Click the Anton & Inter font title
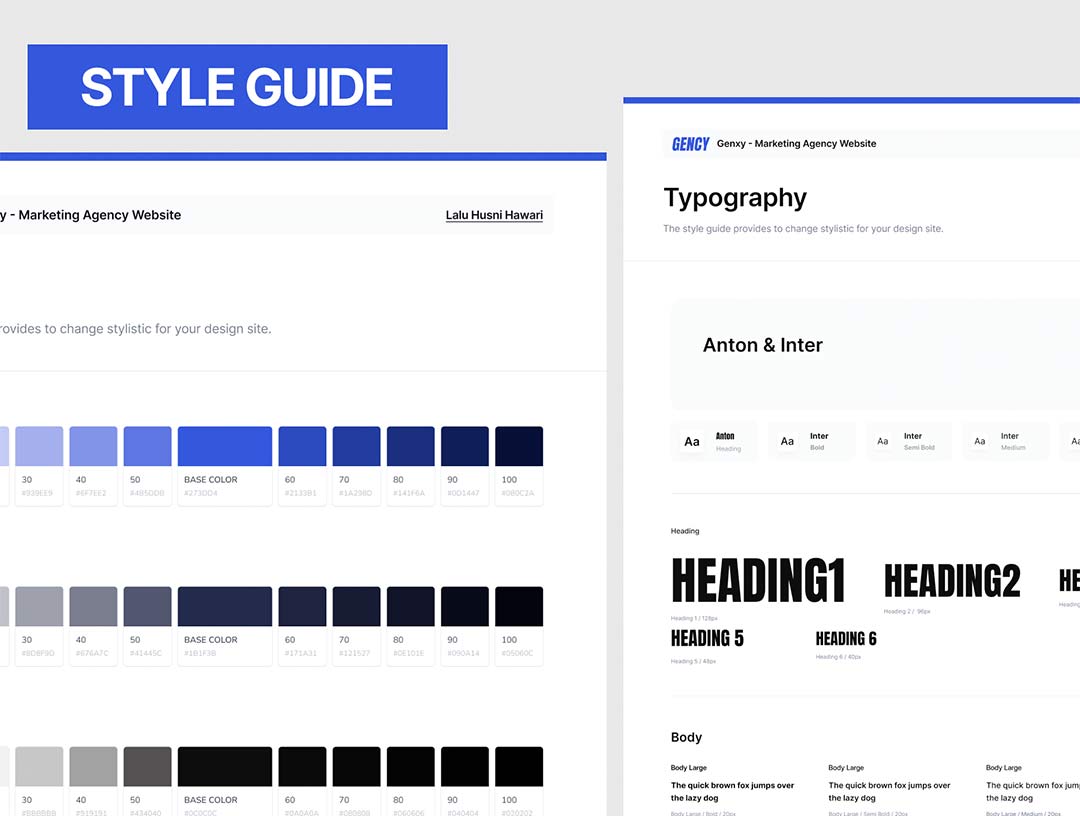Screen dimensions: 1080x816 763,345
